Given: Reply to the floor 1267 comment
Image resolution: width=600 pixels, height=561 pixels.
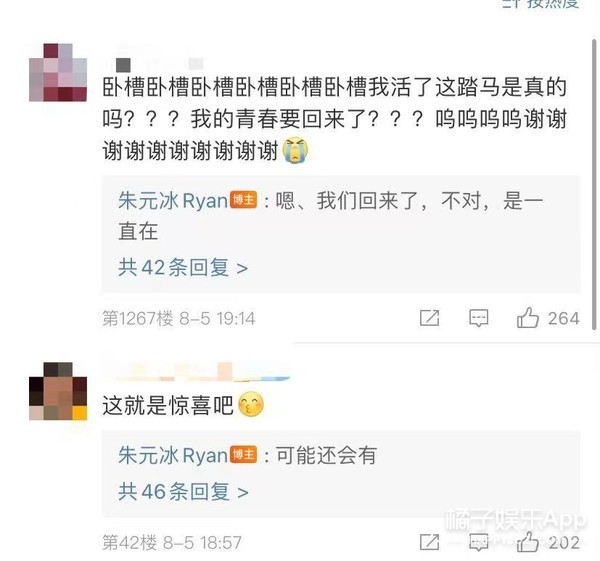Looking at the screenshot, I should tap(479, 318).
